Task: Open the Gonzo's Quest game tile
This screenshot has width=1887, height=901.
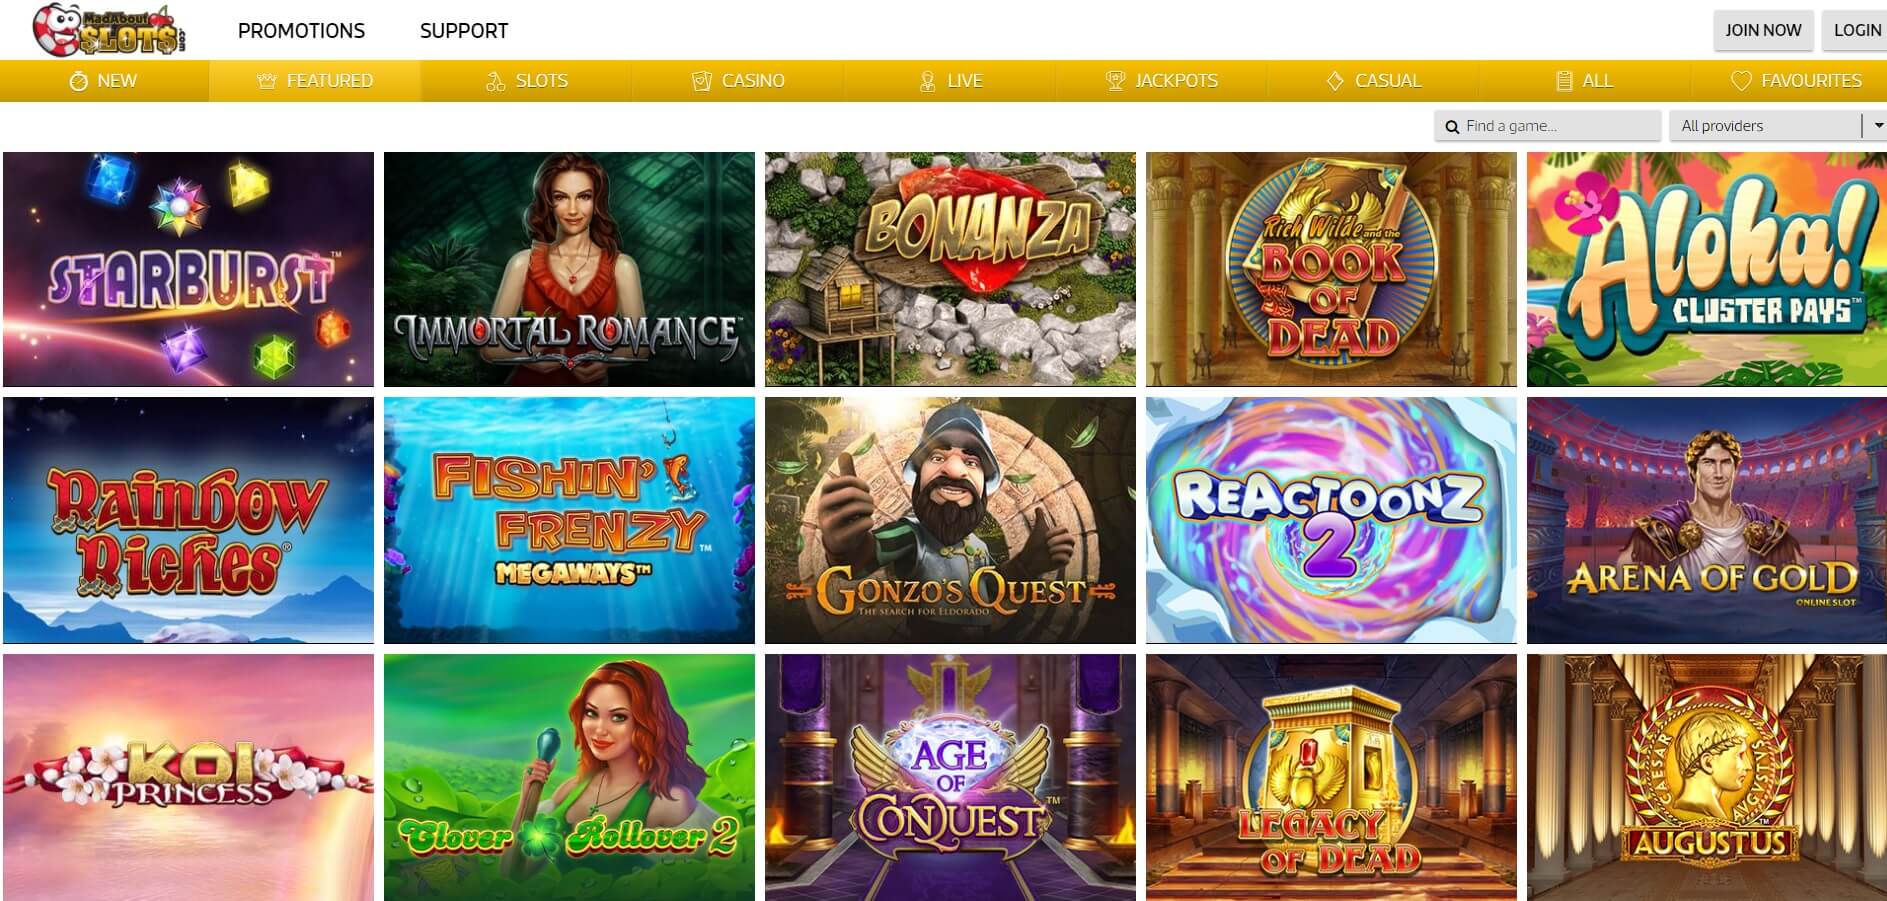Action: tap(950, 520)
